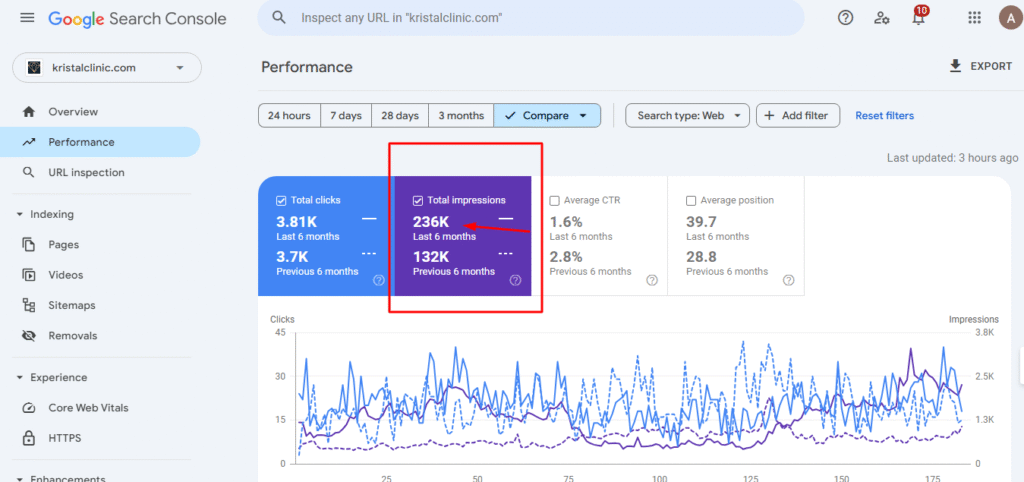Open URL inspection in the sidebar
This screenshot has height=482, width=1024.
86,172
